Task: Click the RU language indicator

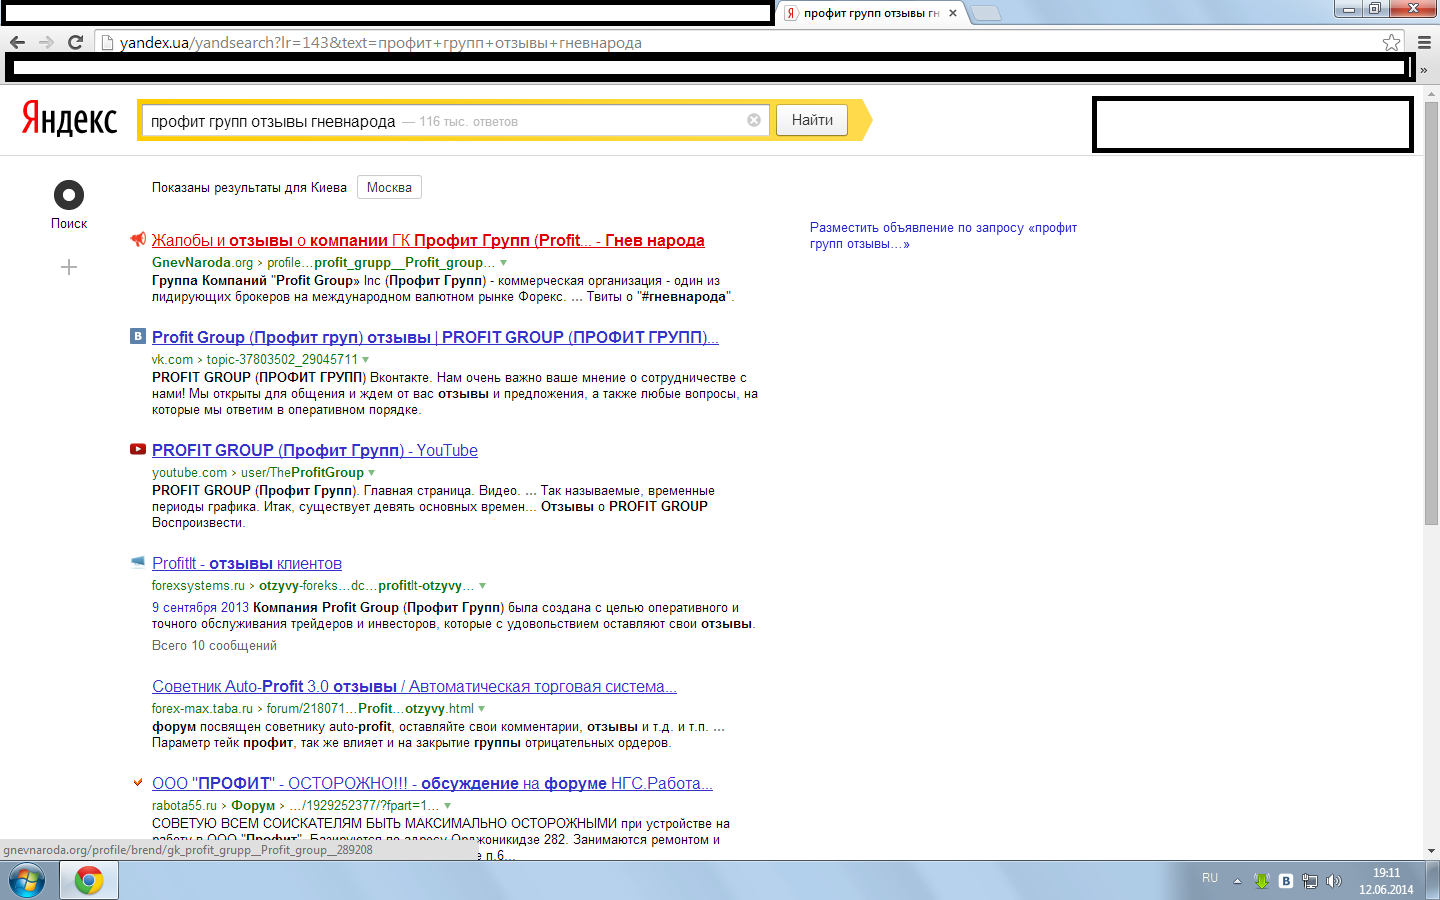Action: [1210, 878]
